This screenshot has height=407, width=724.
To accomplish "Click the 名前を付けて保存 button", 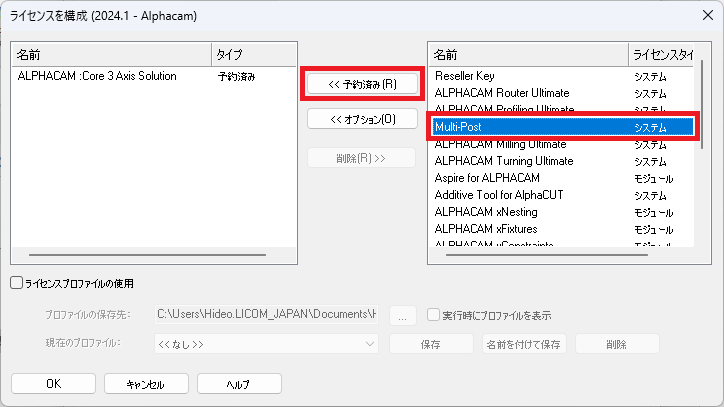I will (524, 344).
